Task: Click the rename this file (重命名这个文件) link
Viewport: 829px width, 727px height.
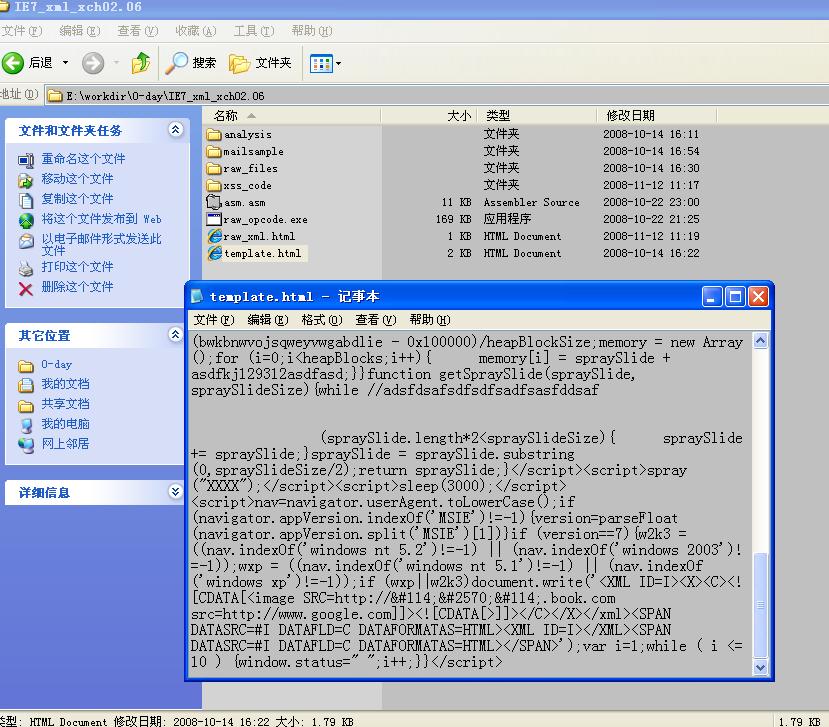Action: point(84,159)
